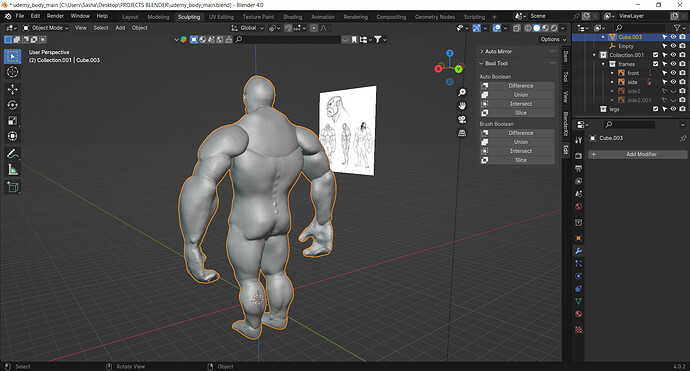Click the green Y axis gizmo handle
Image resolution: width=690 pixels, height=371 pixels.
click(x=459, y=69)
